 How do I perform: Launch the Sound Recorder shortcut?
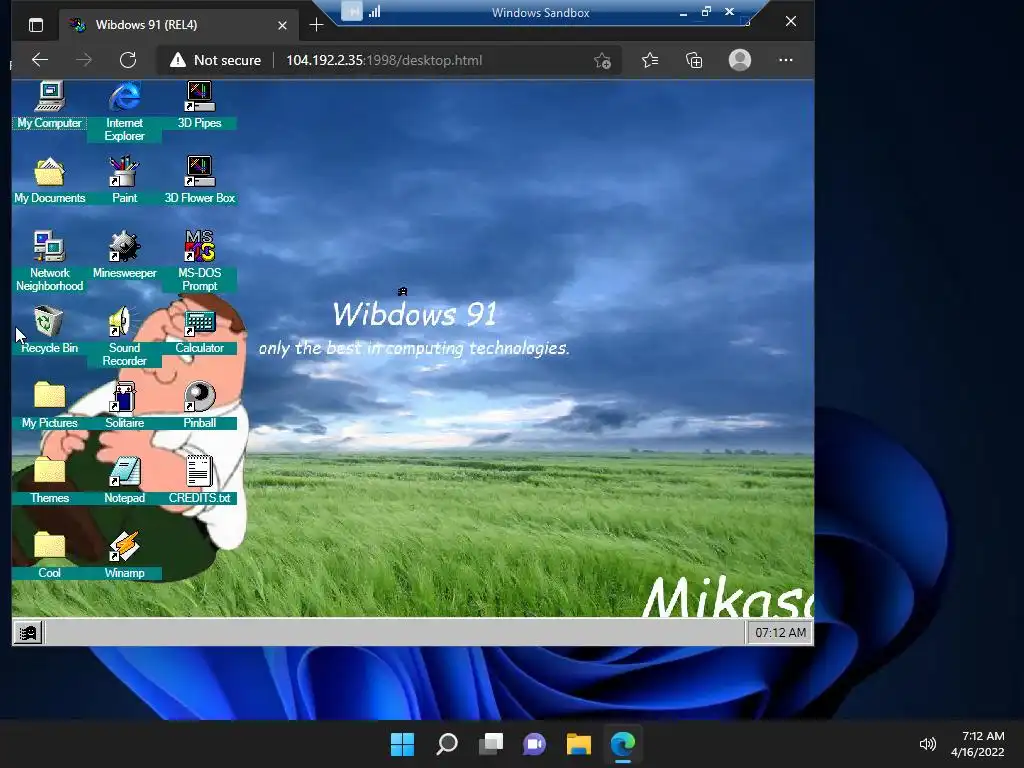[x=124, y=336]
